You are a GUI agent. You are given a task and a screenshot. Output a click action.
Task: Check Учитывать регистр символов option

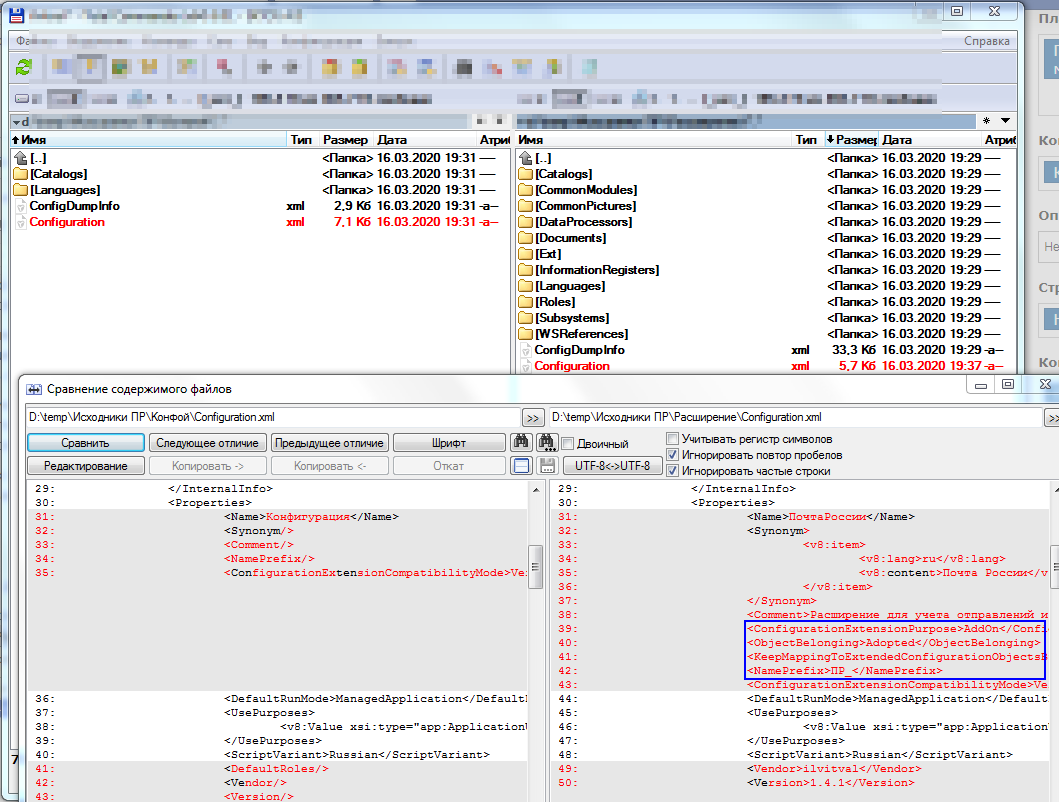click(x=673, y=439)
